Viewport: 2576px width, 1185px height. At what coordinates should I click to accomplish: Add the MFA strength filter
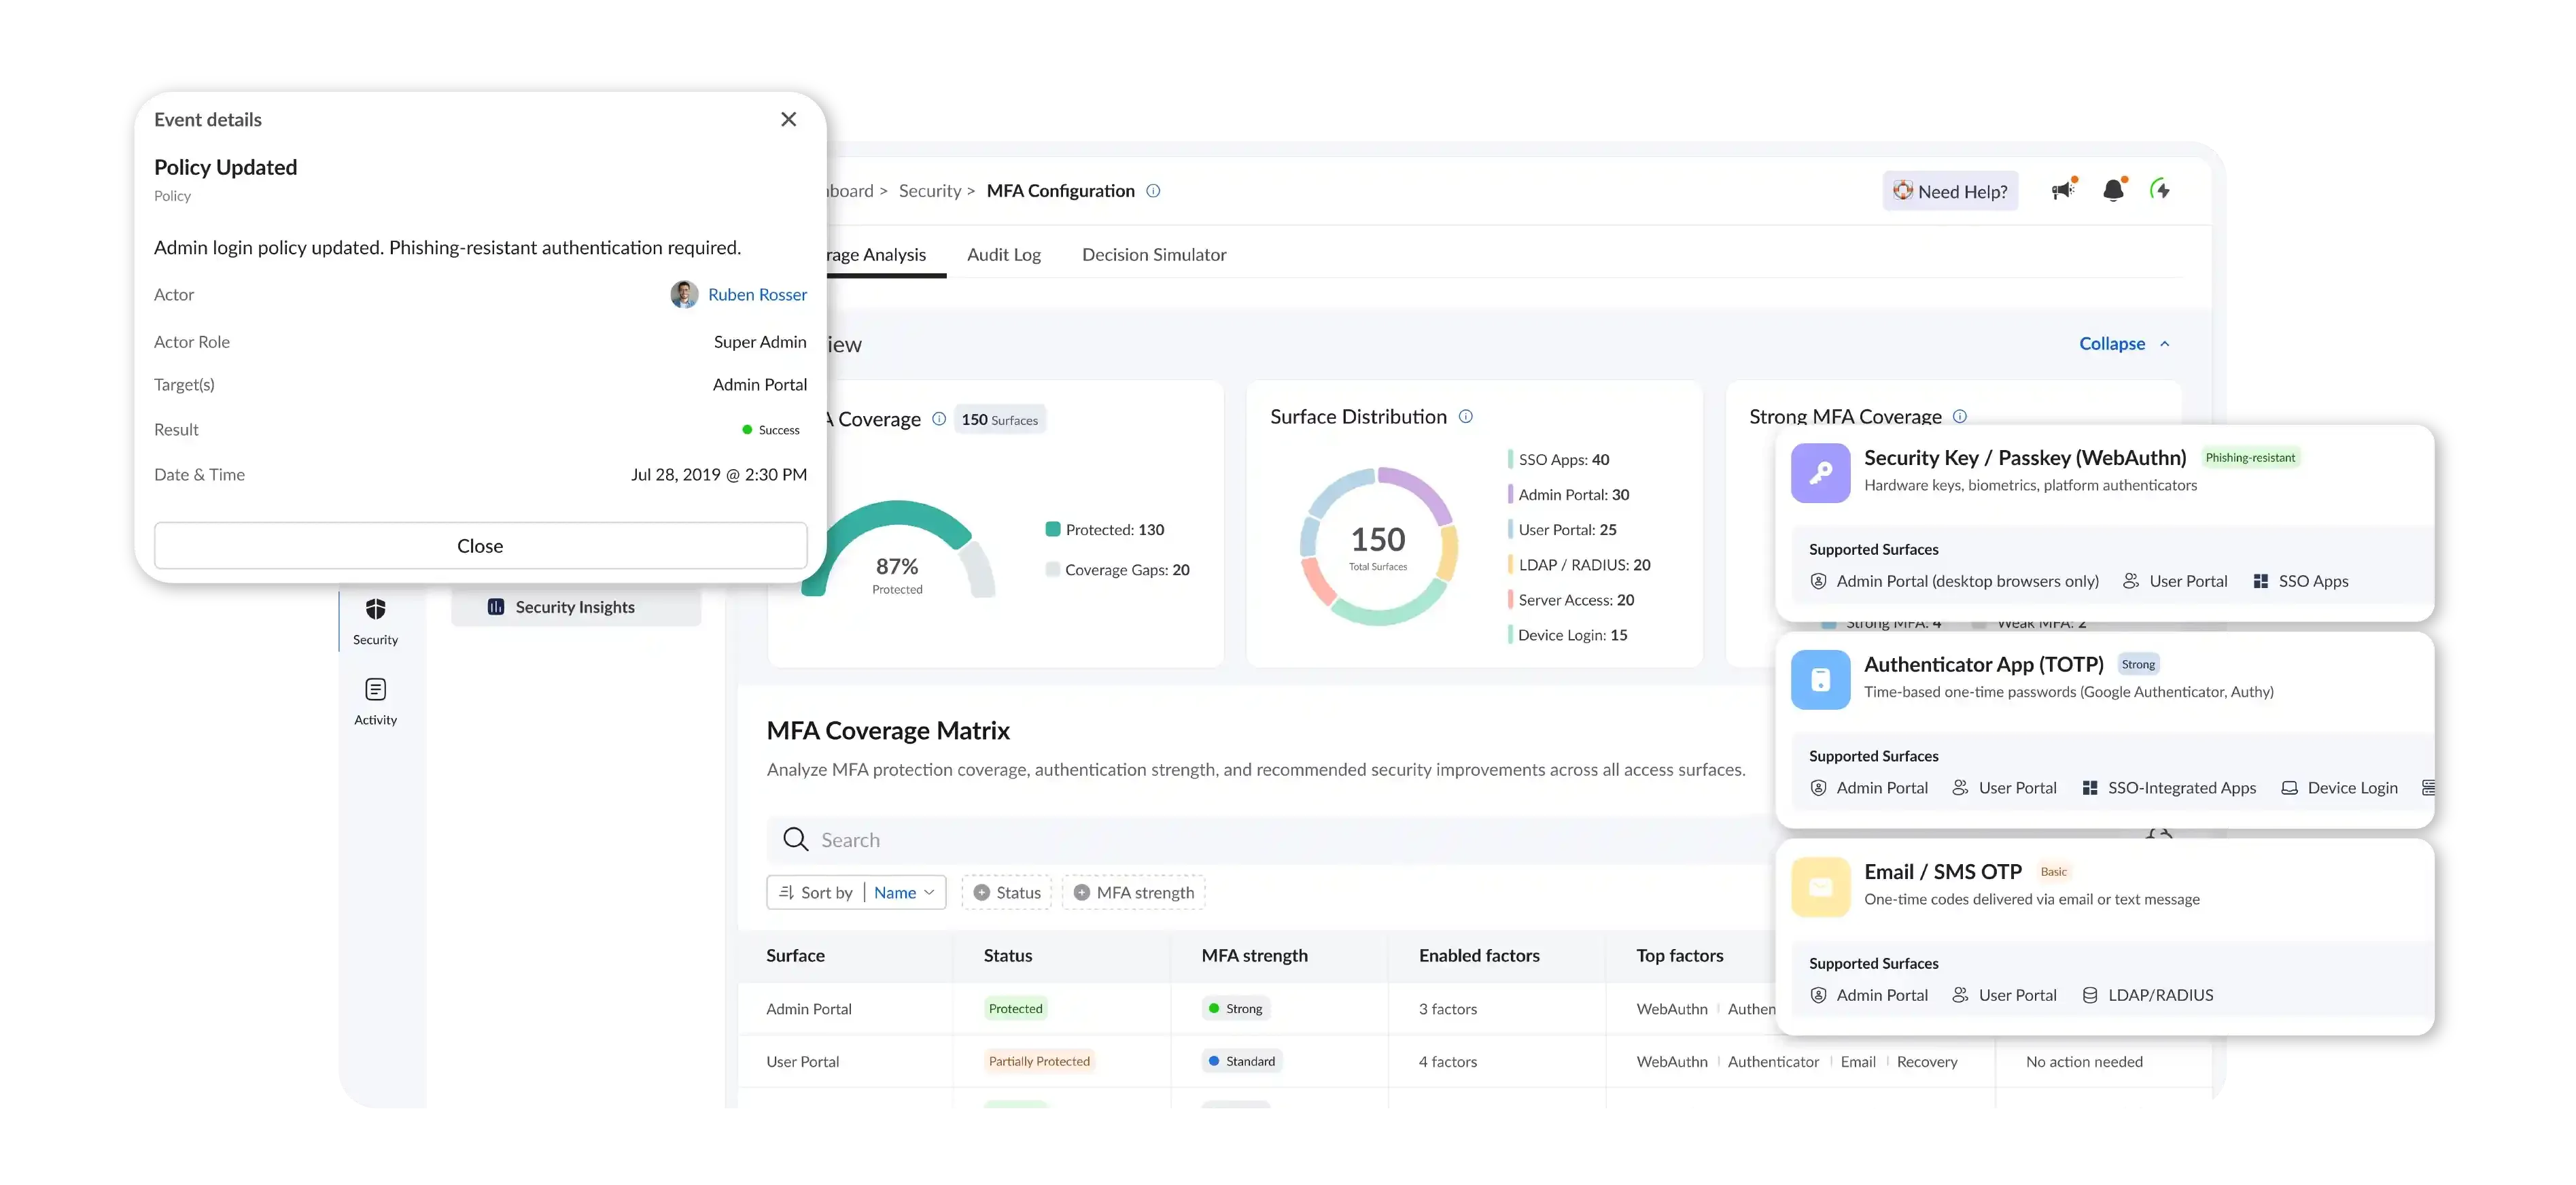[x=1133, y=892]
